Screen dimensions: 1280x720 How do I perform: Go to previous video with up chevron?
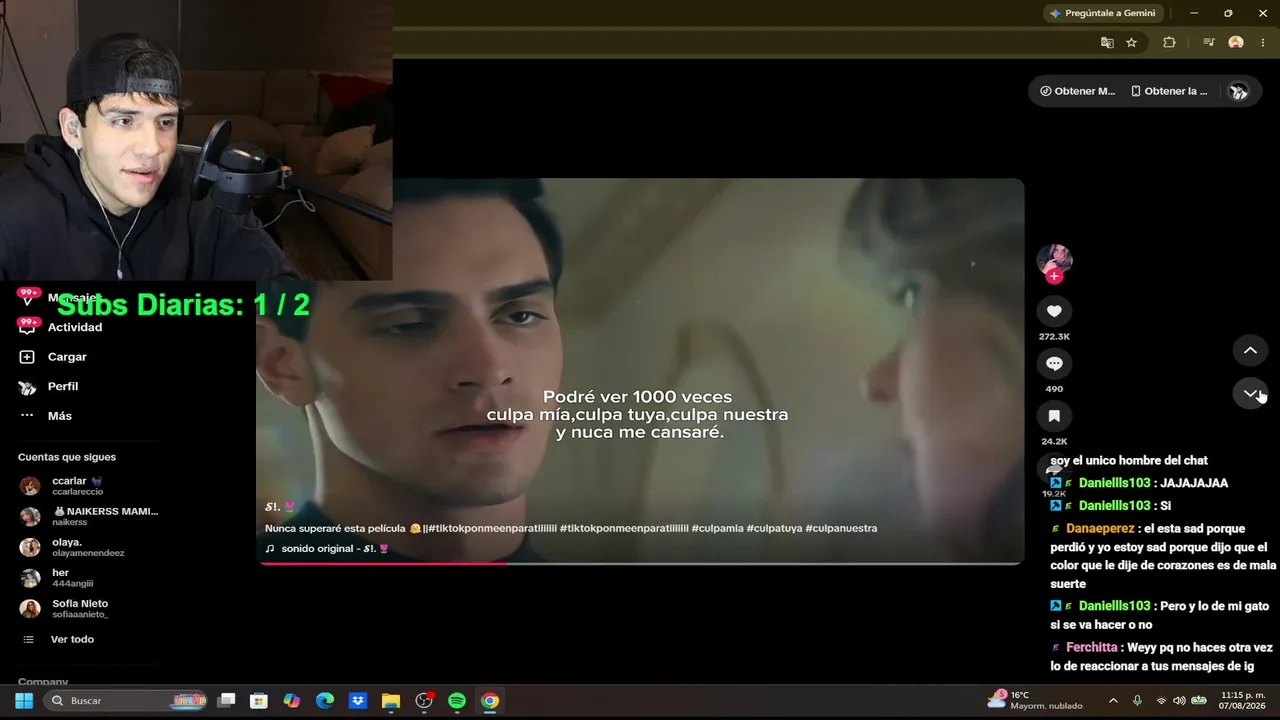(1250, 350)
